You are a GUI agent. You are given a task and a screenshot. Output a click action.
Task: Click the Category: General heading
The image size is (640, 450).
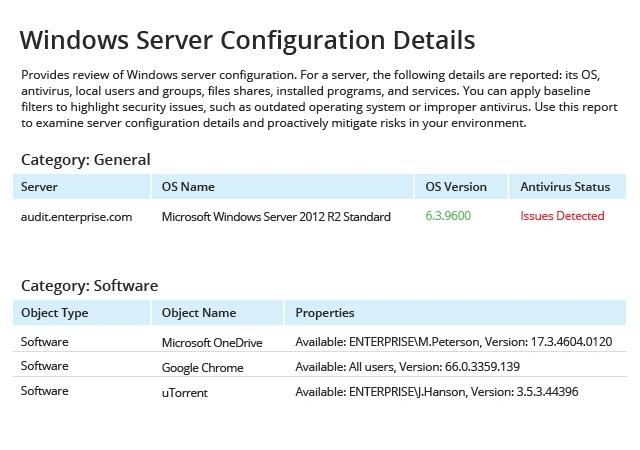point(86,160)
